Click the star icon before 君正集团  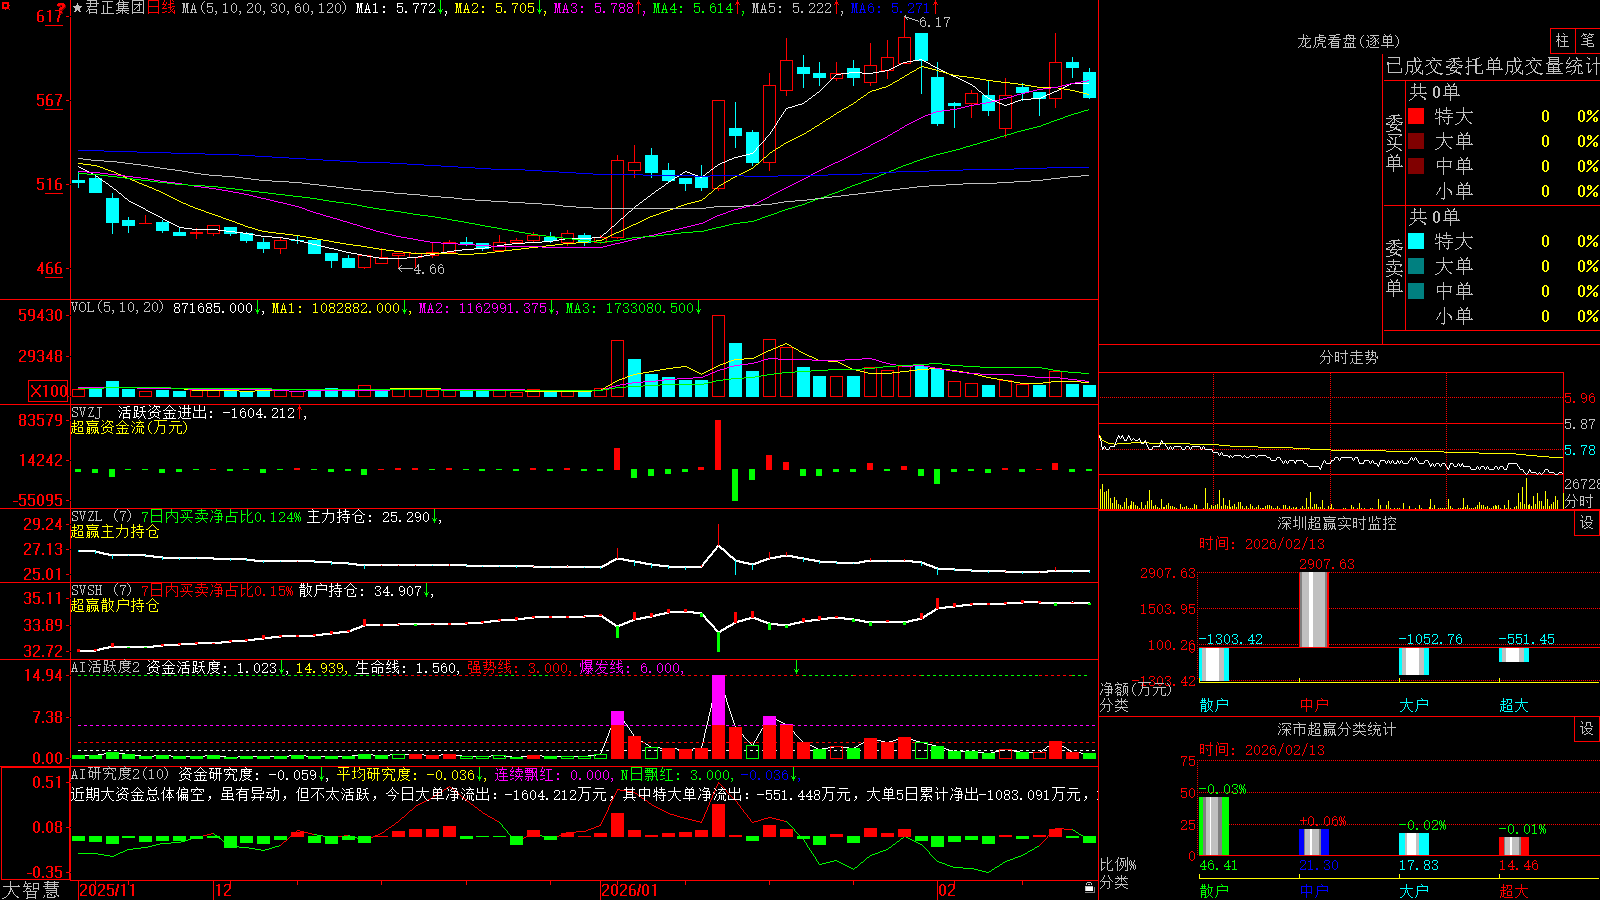pos(78,8)
